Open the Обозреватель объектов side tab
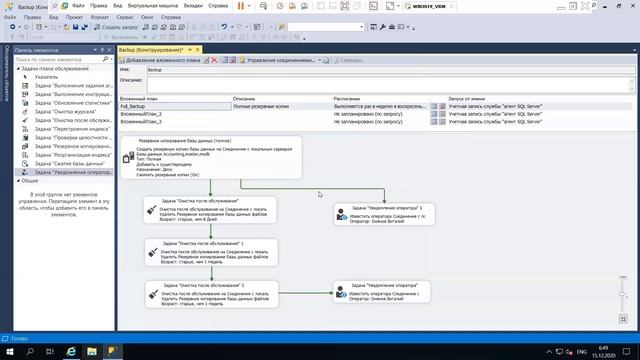The height and width of the screenshot is (360, 640). (x=6, y=73)
